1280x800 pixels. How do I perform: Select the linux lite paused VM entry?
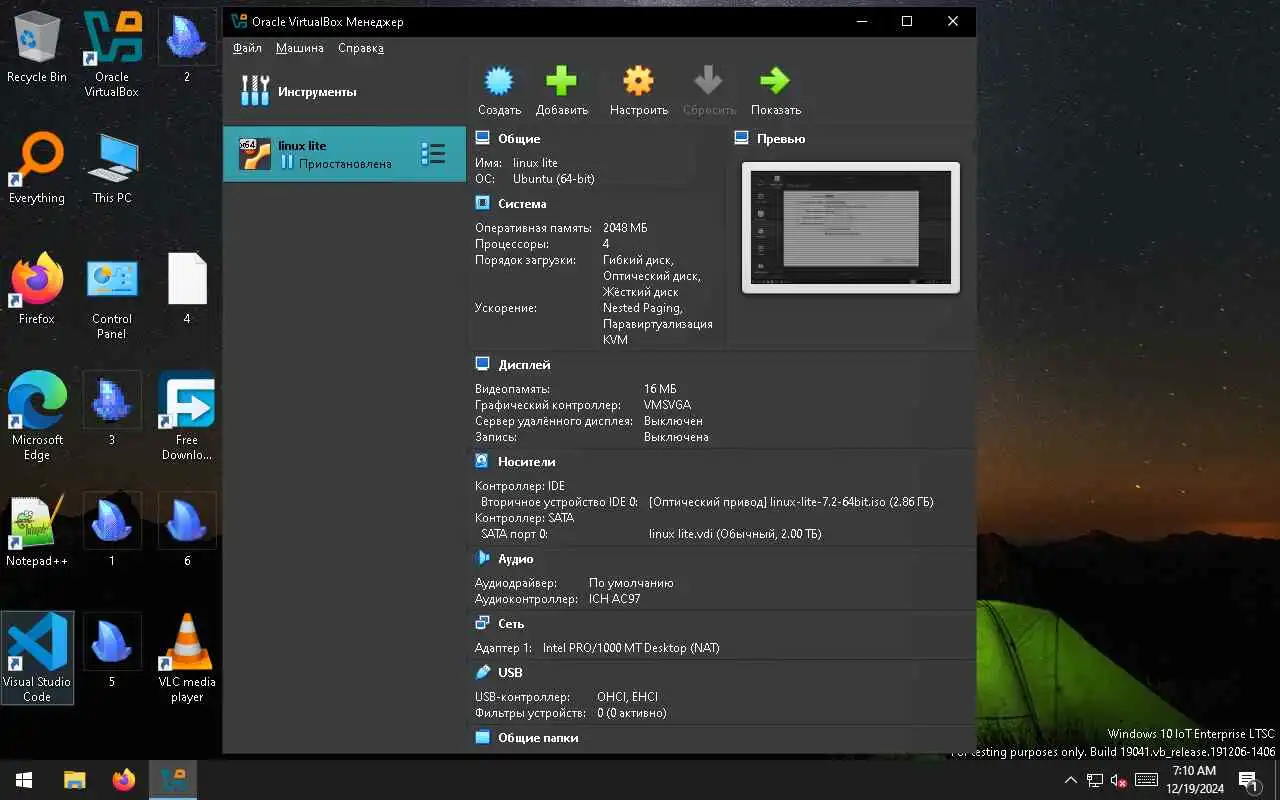(x=344, y=154)
